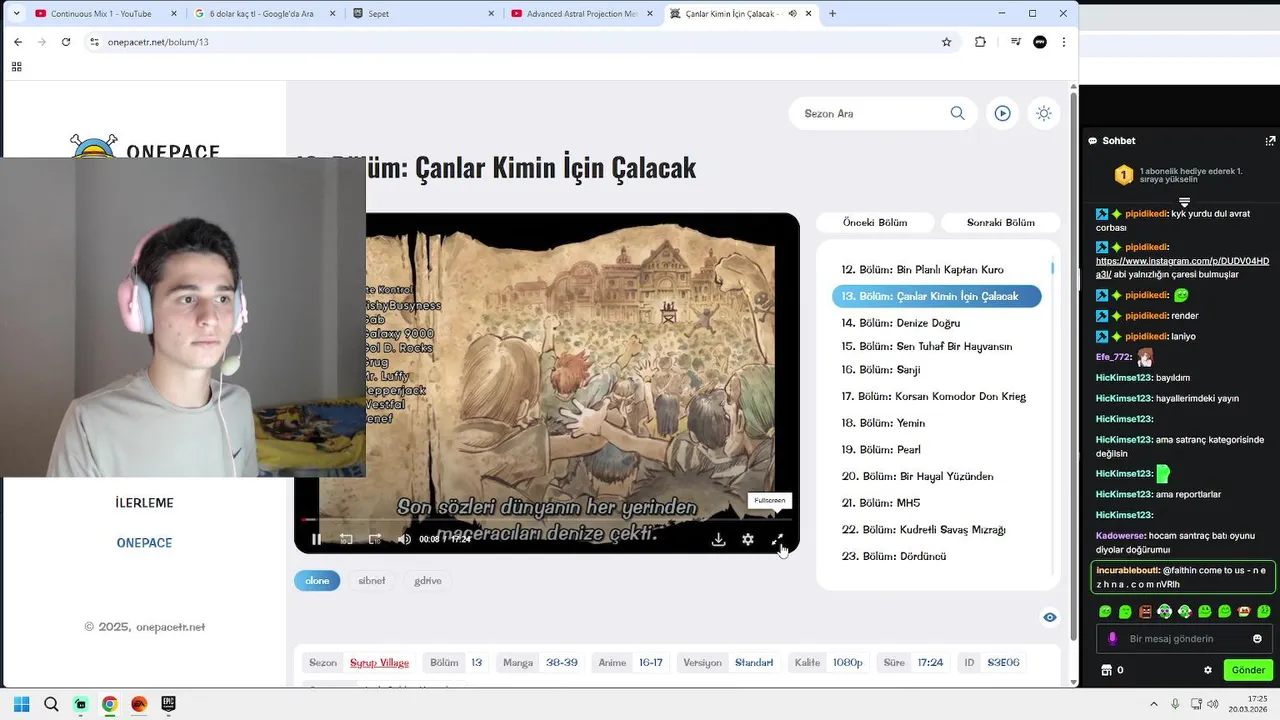Open 19. Bölüm: Pearl
Screen dimensions: 1280x720
point(881,450)
